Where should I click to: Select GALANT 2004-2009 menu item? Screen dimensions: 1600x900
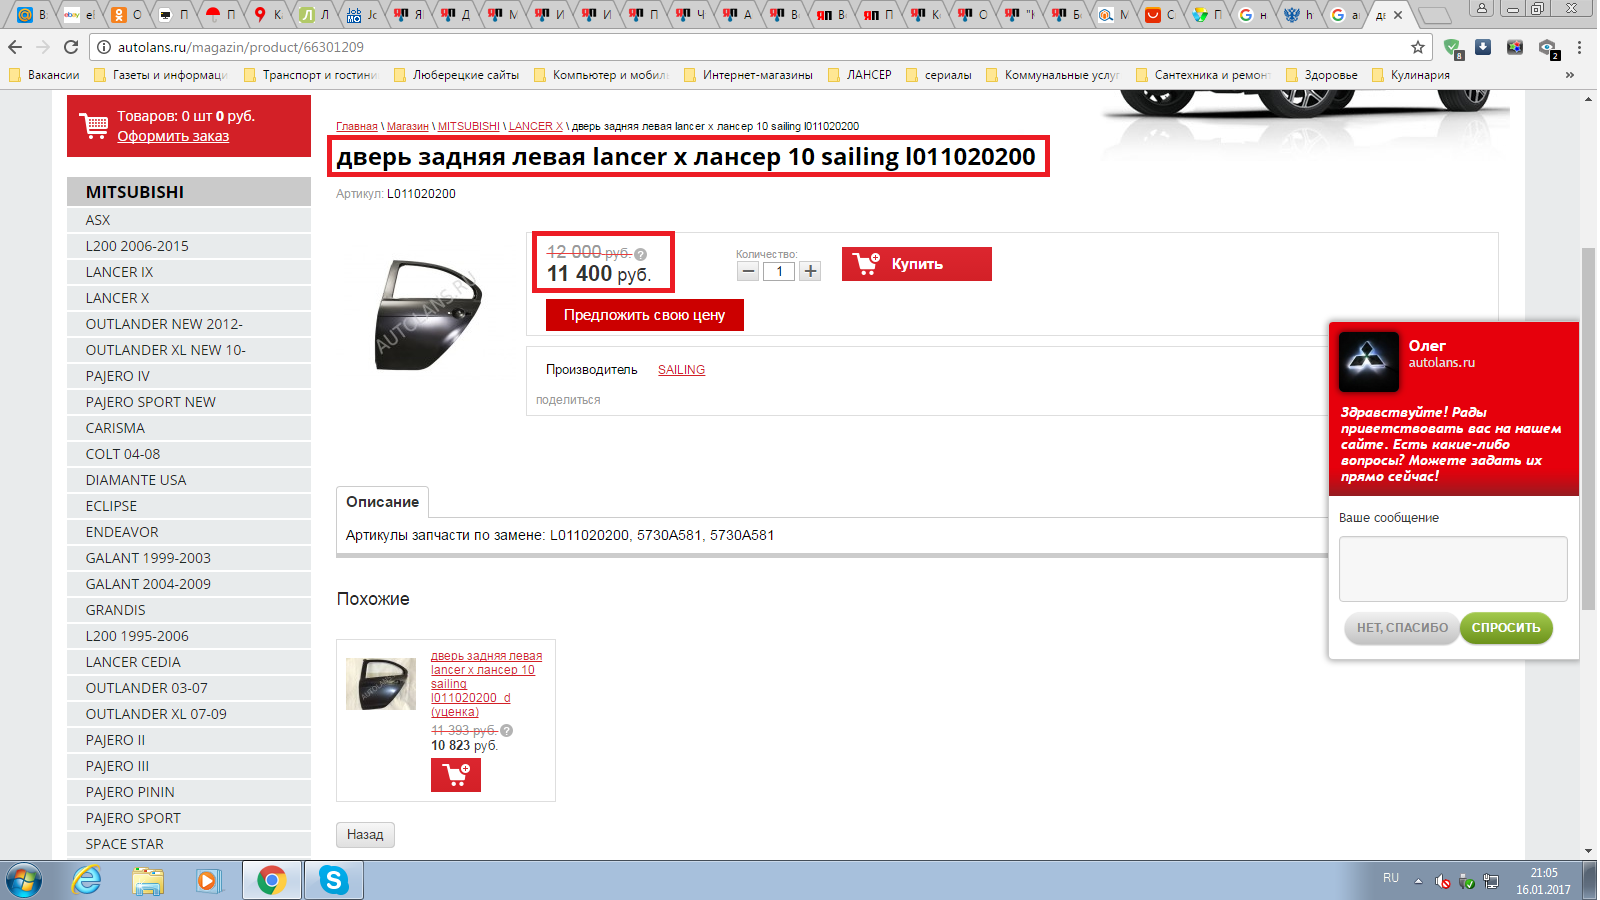tap(189, 584)
